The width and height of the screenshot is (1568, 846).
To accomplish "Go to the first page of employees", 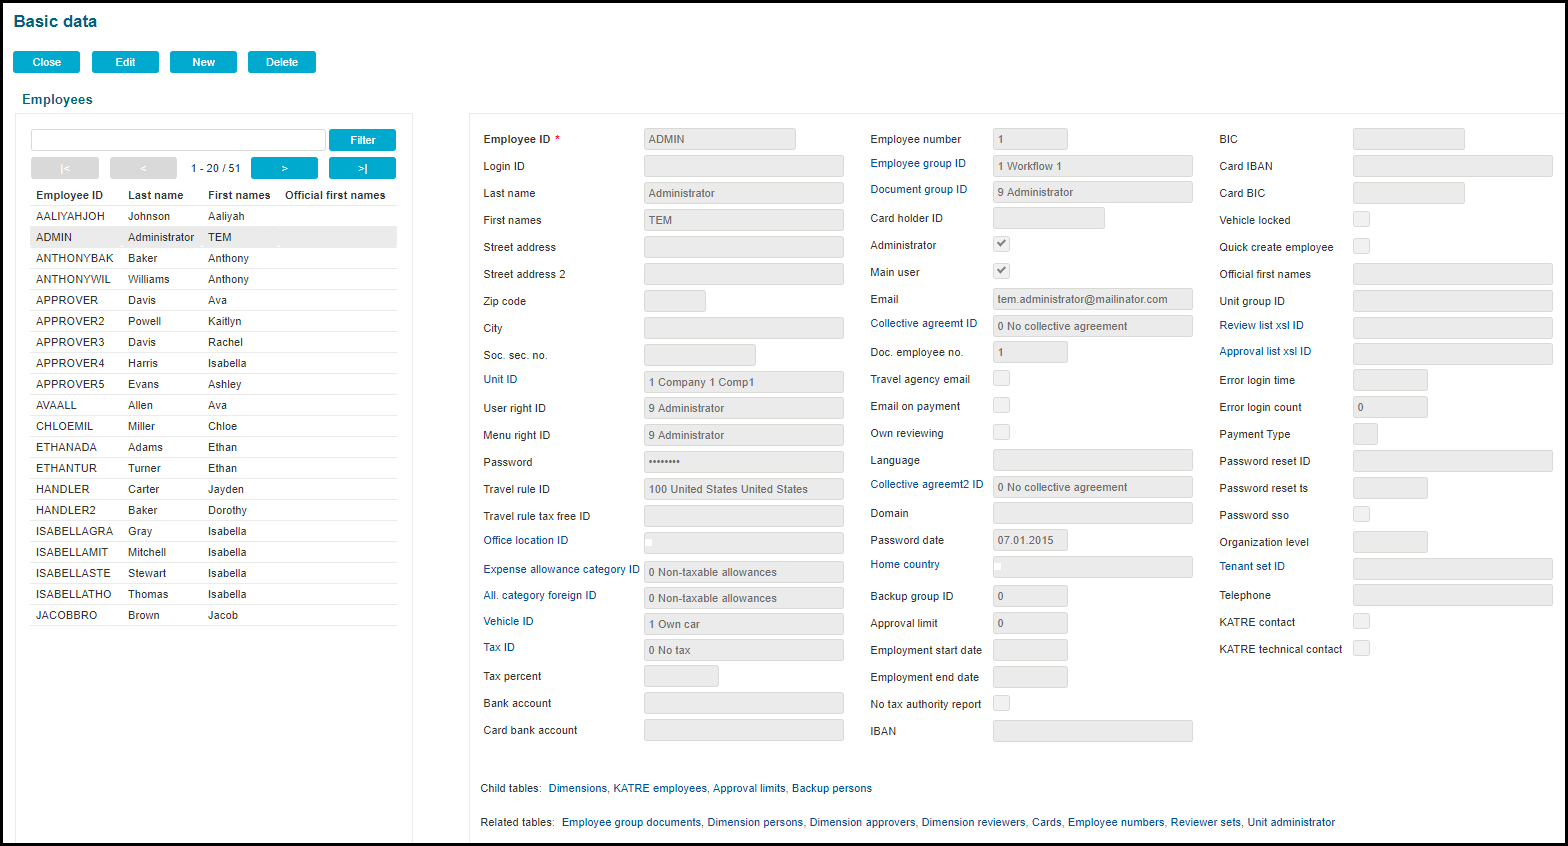I will (x=65, y=168).
